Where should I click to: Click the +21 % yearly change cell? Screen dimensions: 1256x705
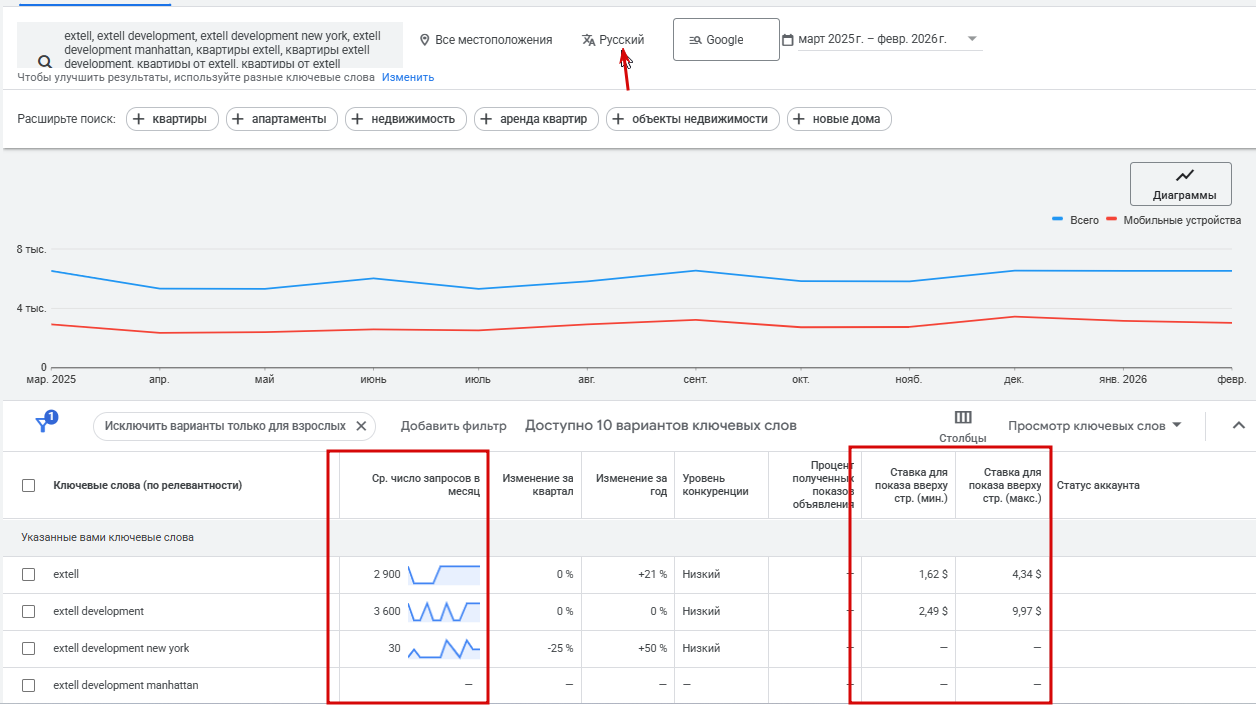[x=652, y=575]
